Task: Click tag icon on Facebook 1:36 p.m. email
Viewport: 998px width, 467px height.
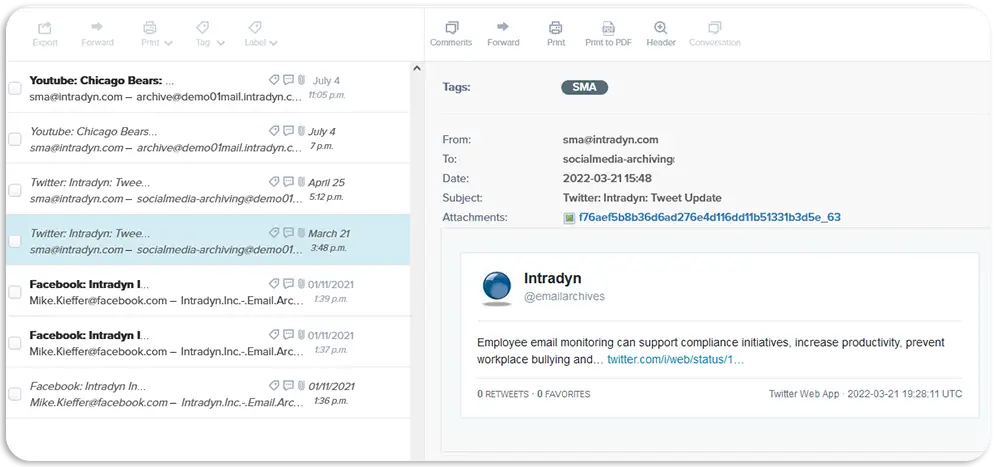Action: tap(274, 385)
